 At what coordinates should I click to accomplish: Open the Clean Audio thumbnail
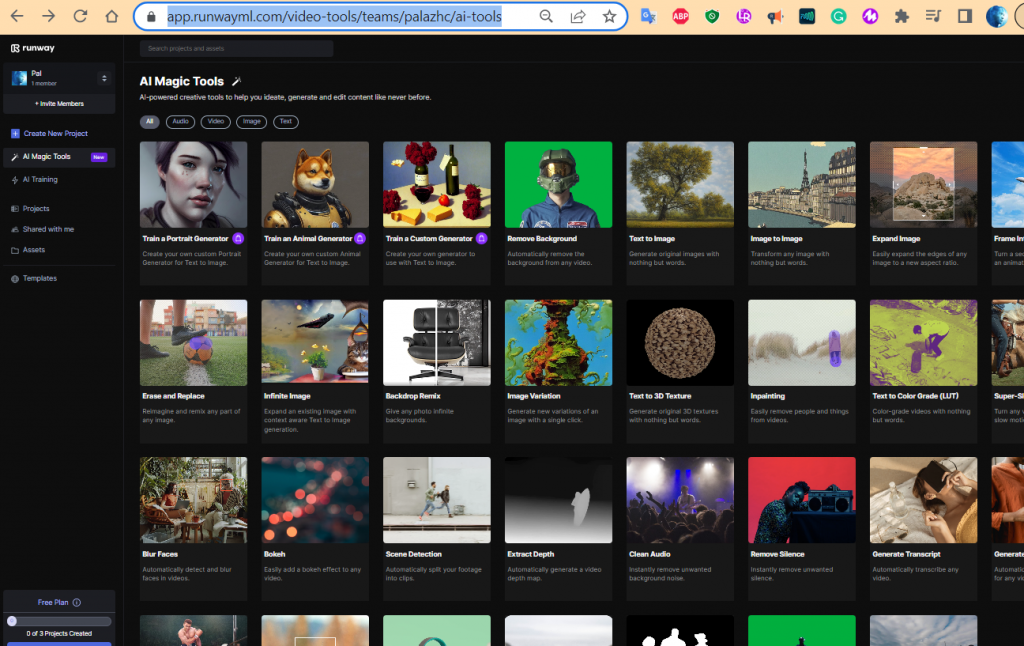point(680,500)
